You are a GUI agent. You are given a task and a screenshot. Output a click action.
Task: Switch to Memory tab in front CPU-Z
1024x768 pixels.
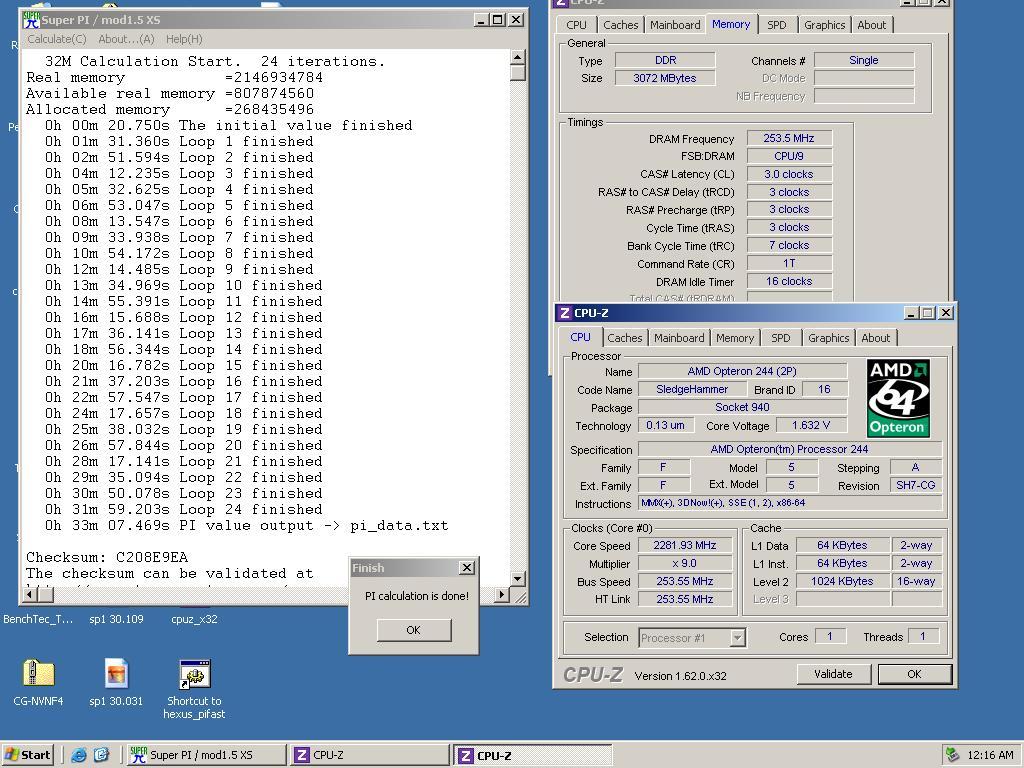coord(735,338)
